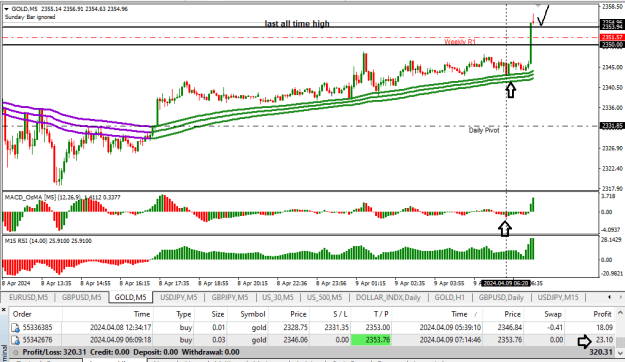Click the red 2351.57 price axis label

click(612, 37)
